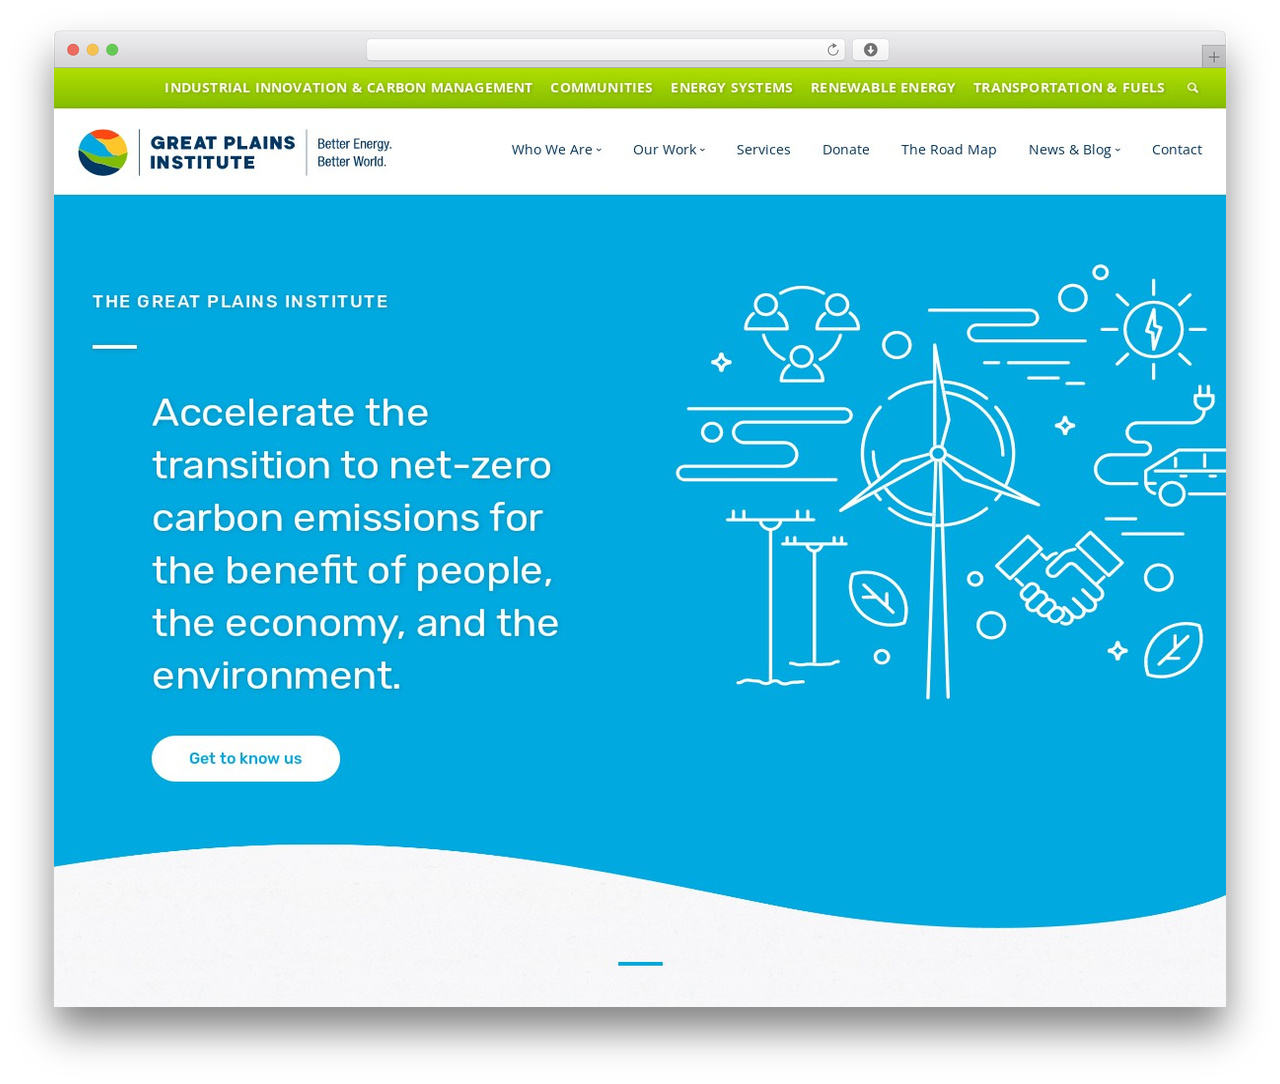Click the sun with lightning bolt illustration
Viewport: 1280px width, 1084px height.
point(1153,329)
